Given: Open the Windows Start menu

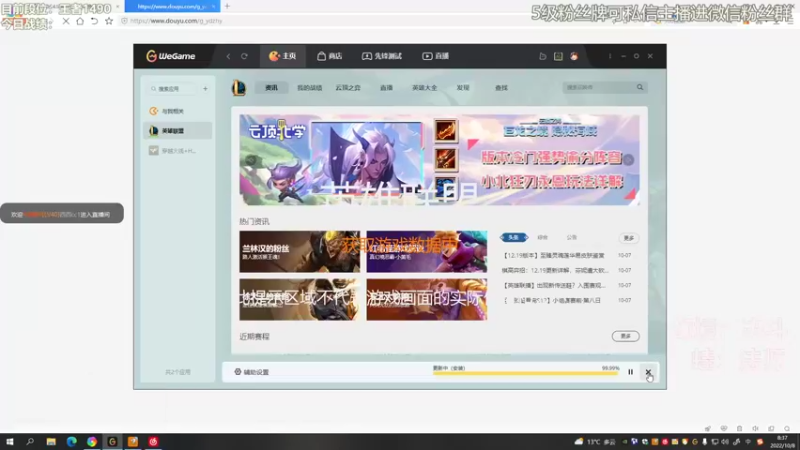Looking at the screenshot, I should point(10,441).
